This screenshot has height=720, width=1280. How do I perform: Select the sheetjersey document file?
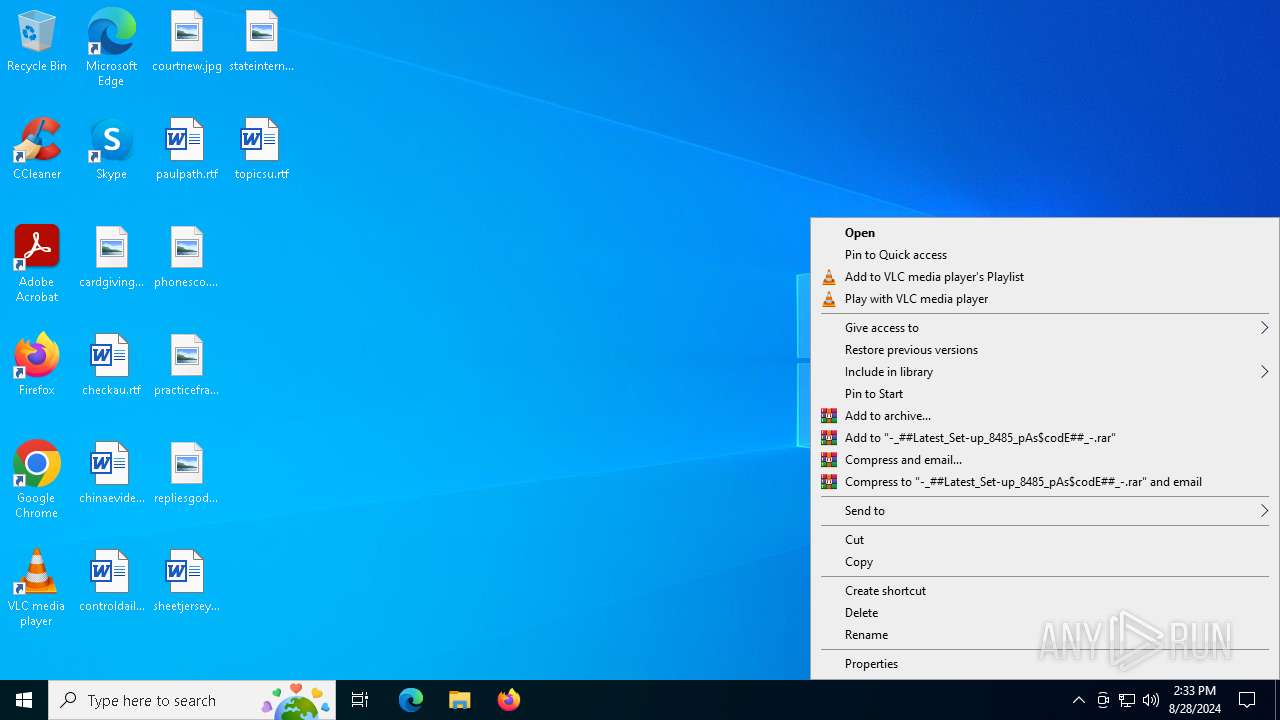click(x=187, y=582)
